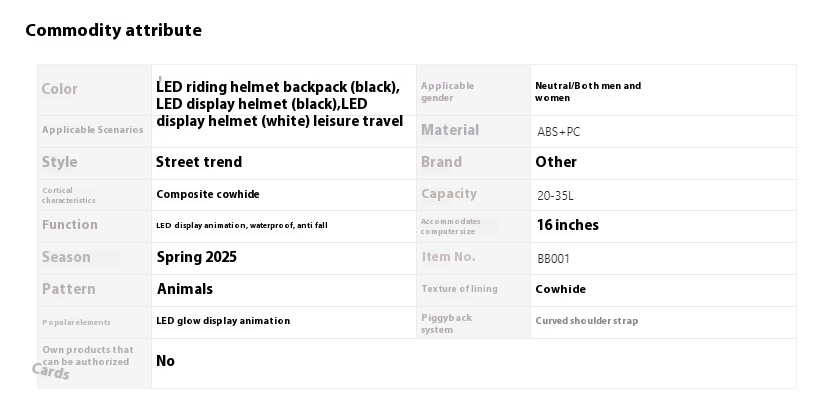The width and height of the screenshot is (815, 410).
Task: Select the BB001 item number
Action: click(554, 258)
